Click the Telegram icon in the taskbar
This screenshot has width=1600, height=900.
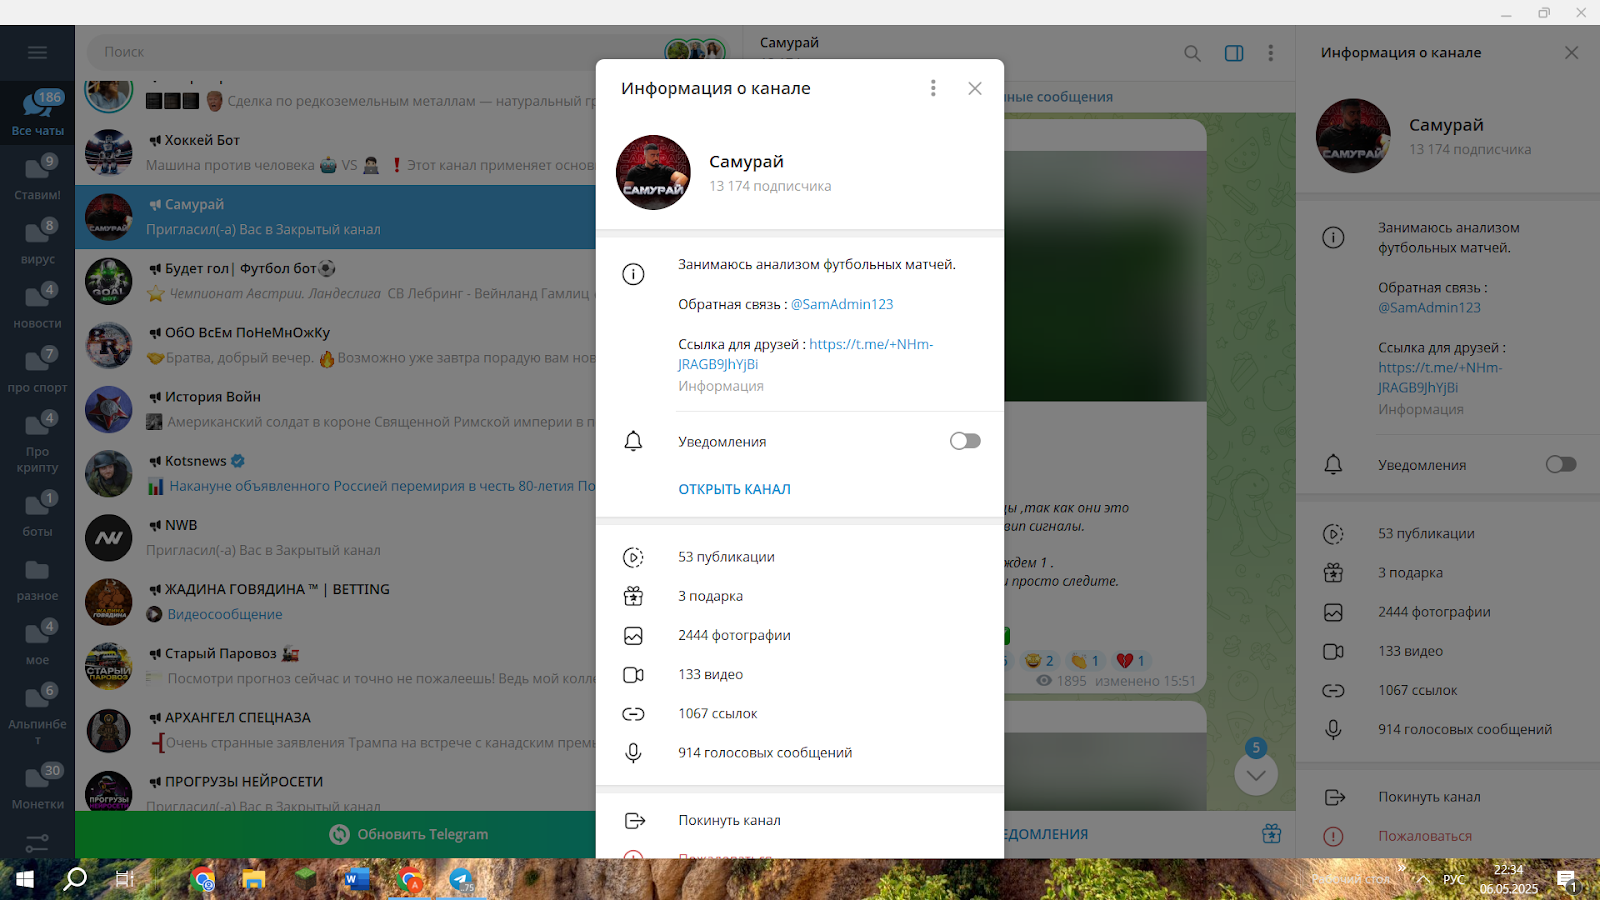coord(461,880)
